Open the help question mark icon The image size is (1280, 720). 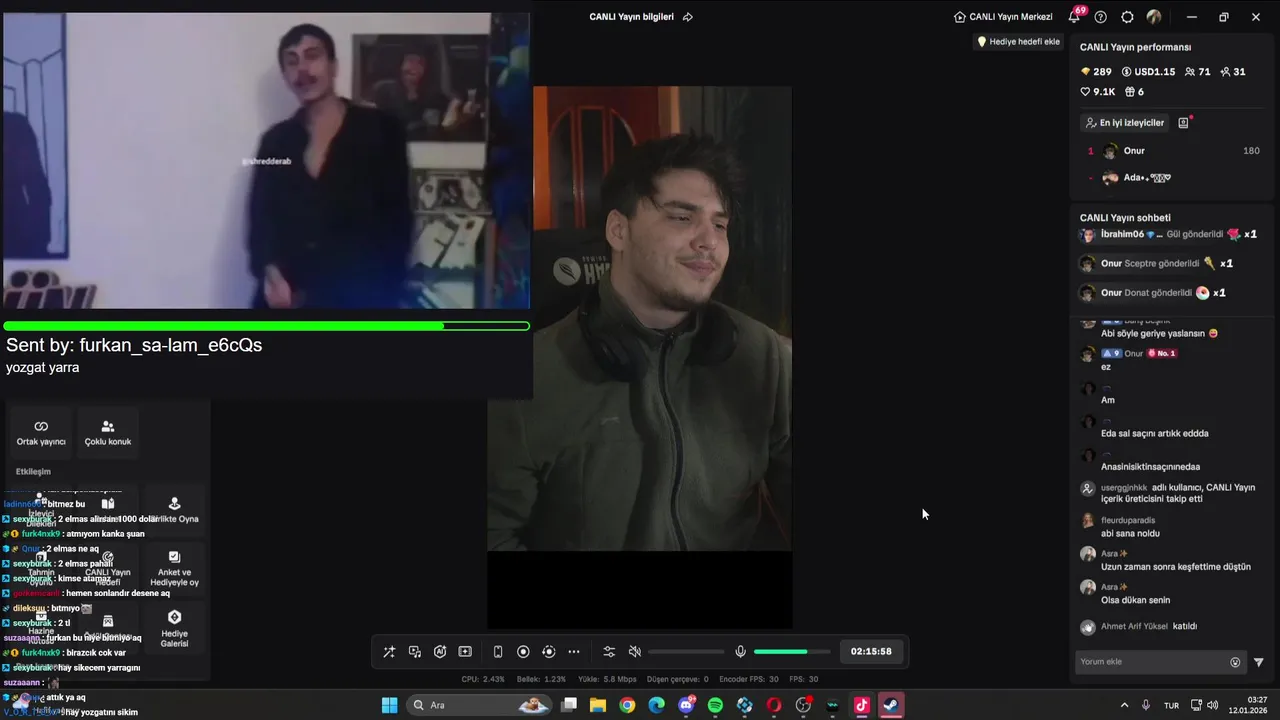[1101, 17]
